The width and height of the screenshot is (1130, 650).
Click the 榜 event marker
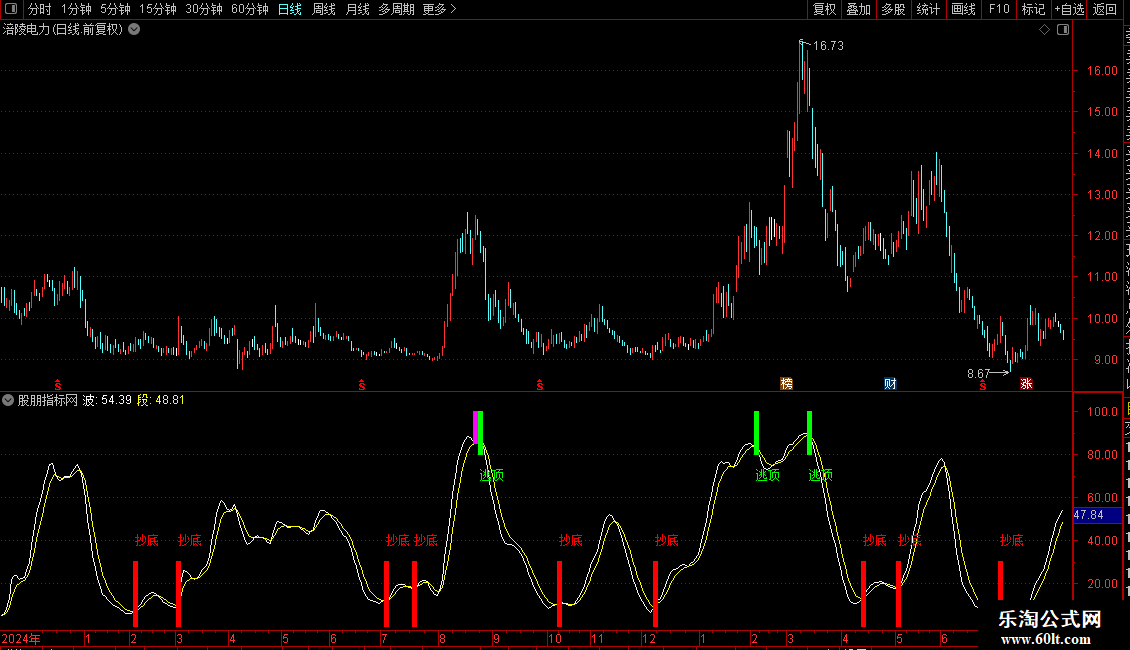click(x=786, y=384)
